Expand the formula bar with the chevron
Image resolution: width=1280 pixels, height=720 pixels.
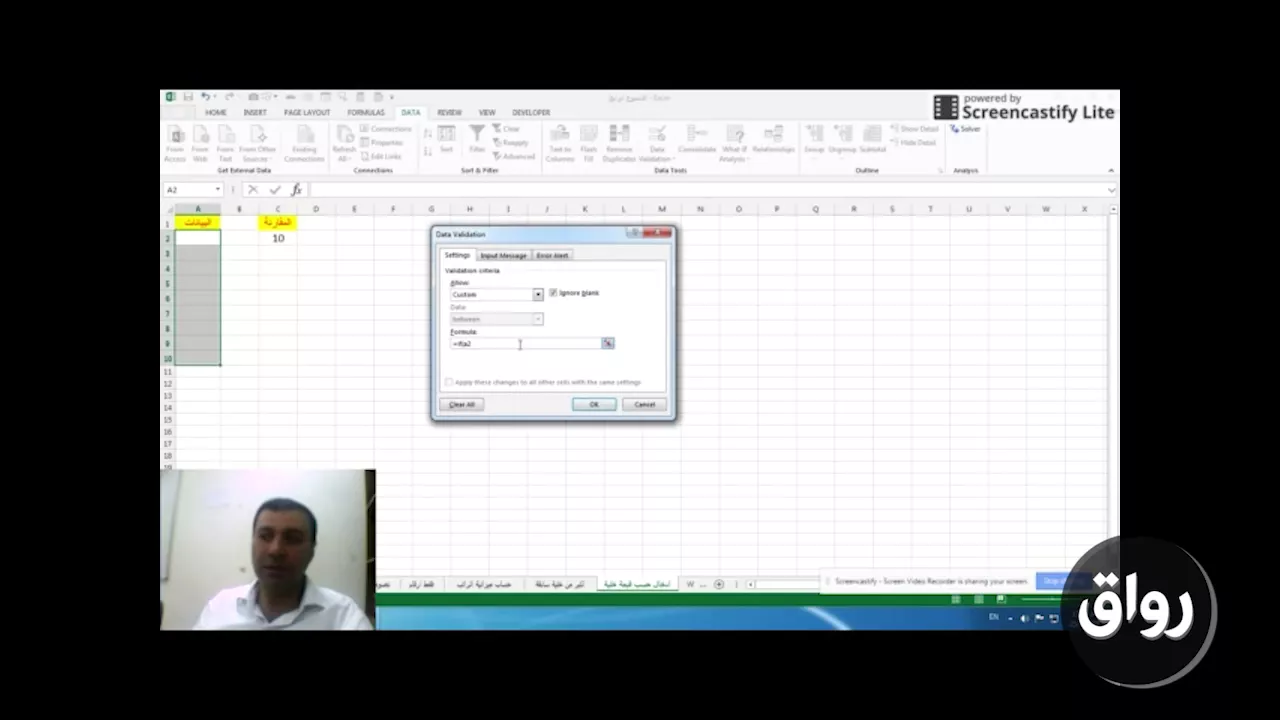point(1111,190)
